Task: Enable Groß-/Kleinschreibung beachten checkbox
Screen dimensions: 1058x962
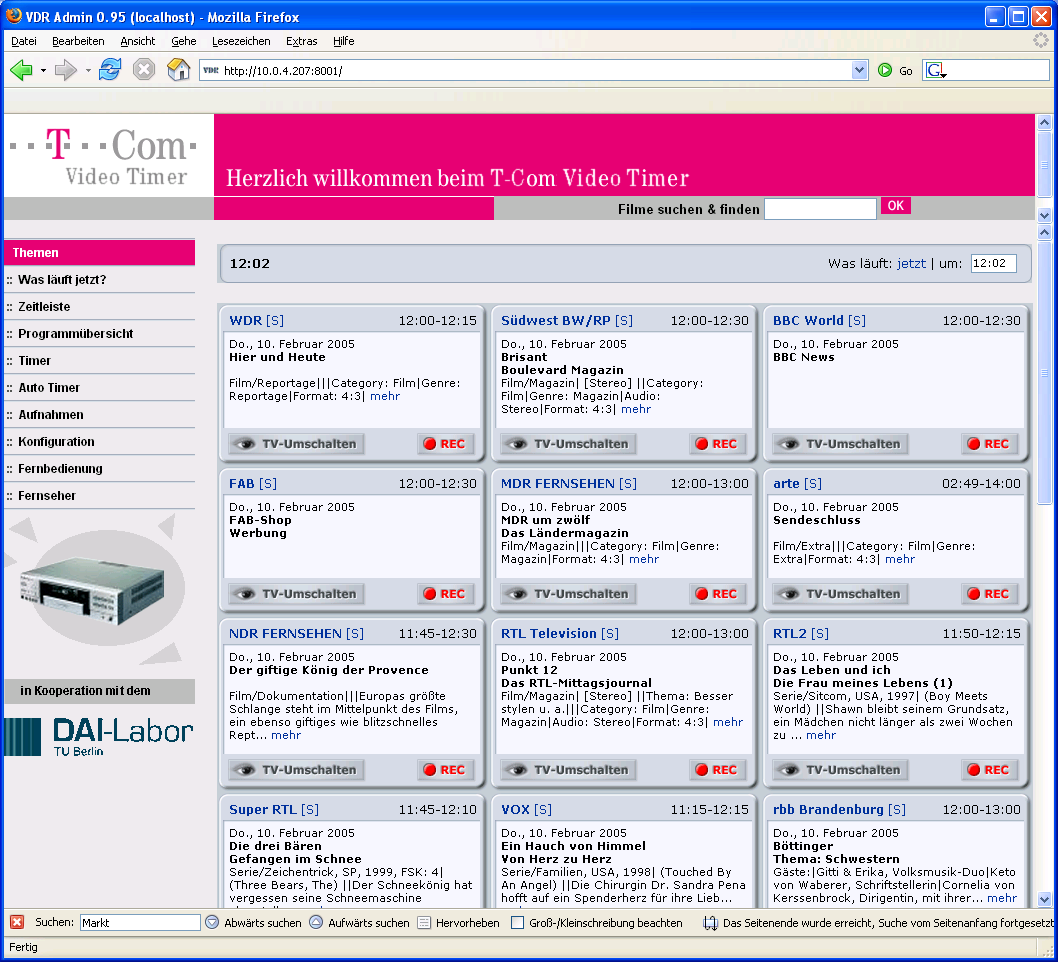Action: pyautogui.click(x=518, y=923)
